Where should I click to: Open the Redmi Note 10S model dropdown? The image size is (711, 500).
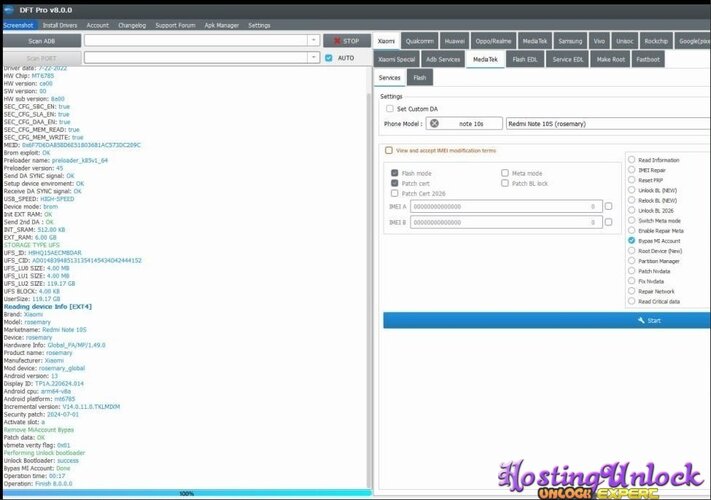point(608,123)
